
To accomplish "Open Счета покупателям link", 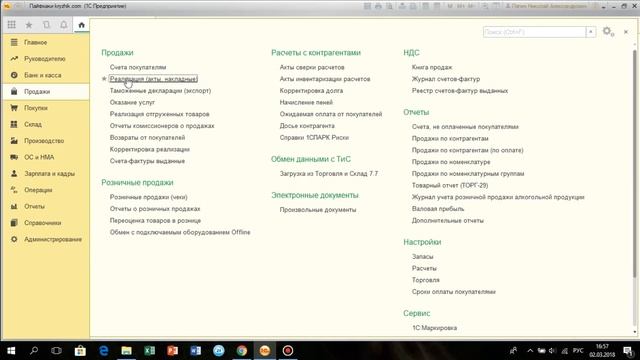I will pyautogui.click(x=138, y=67).
